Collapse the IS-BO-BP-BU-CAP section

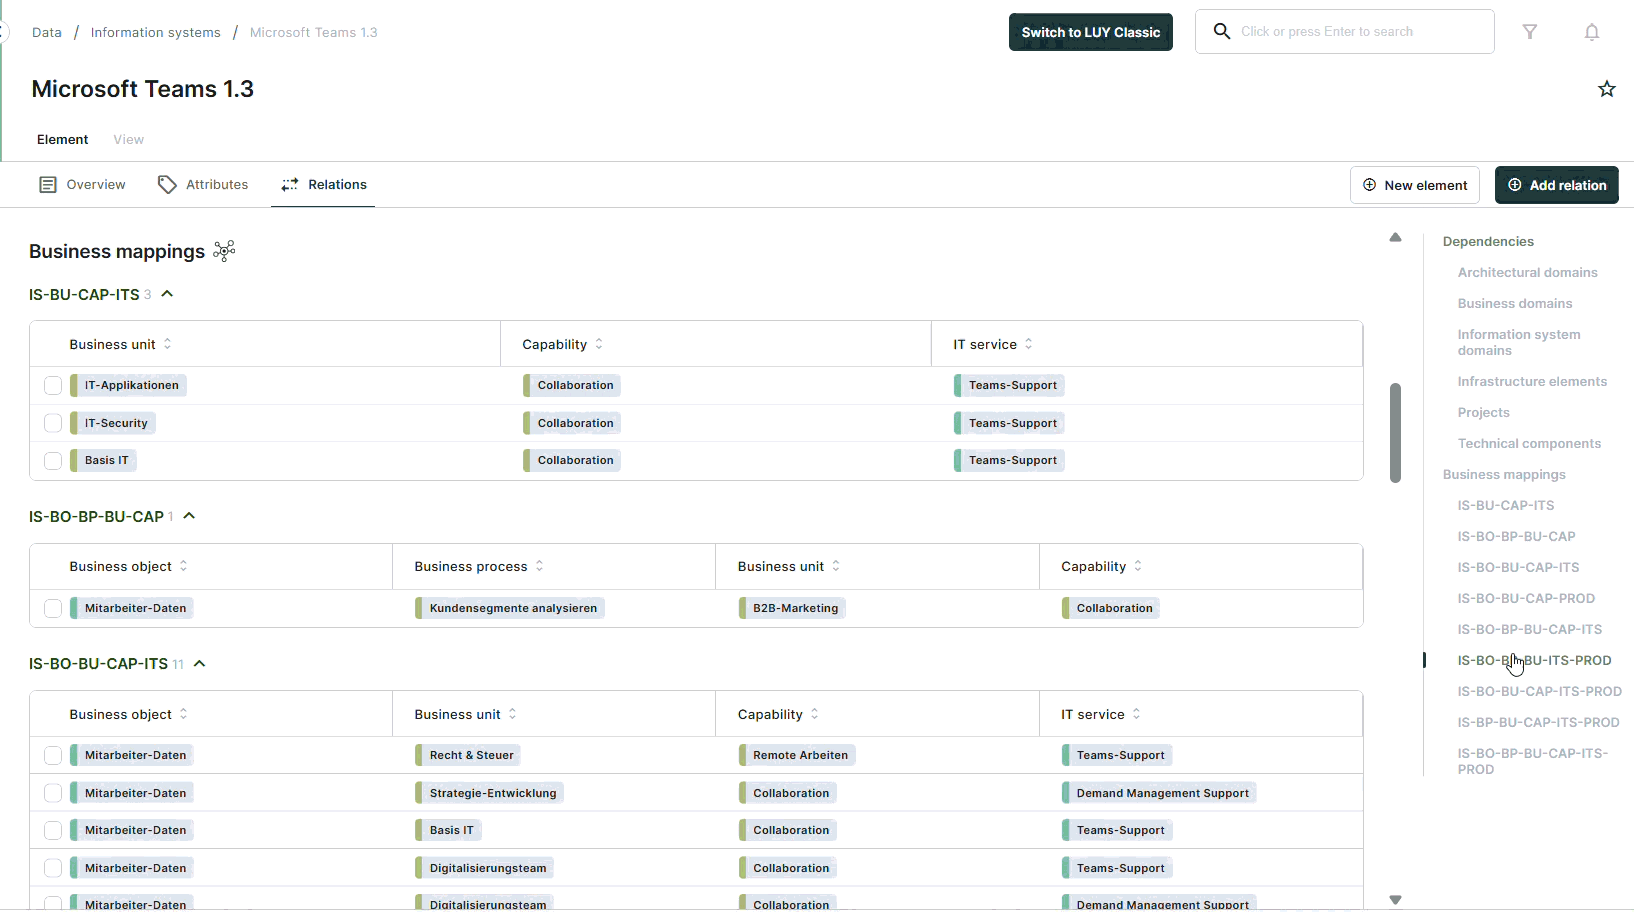tap(189, 516)
